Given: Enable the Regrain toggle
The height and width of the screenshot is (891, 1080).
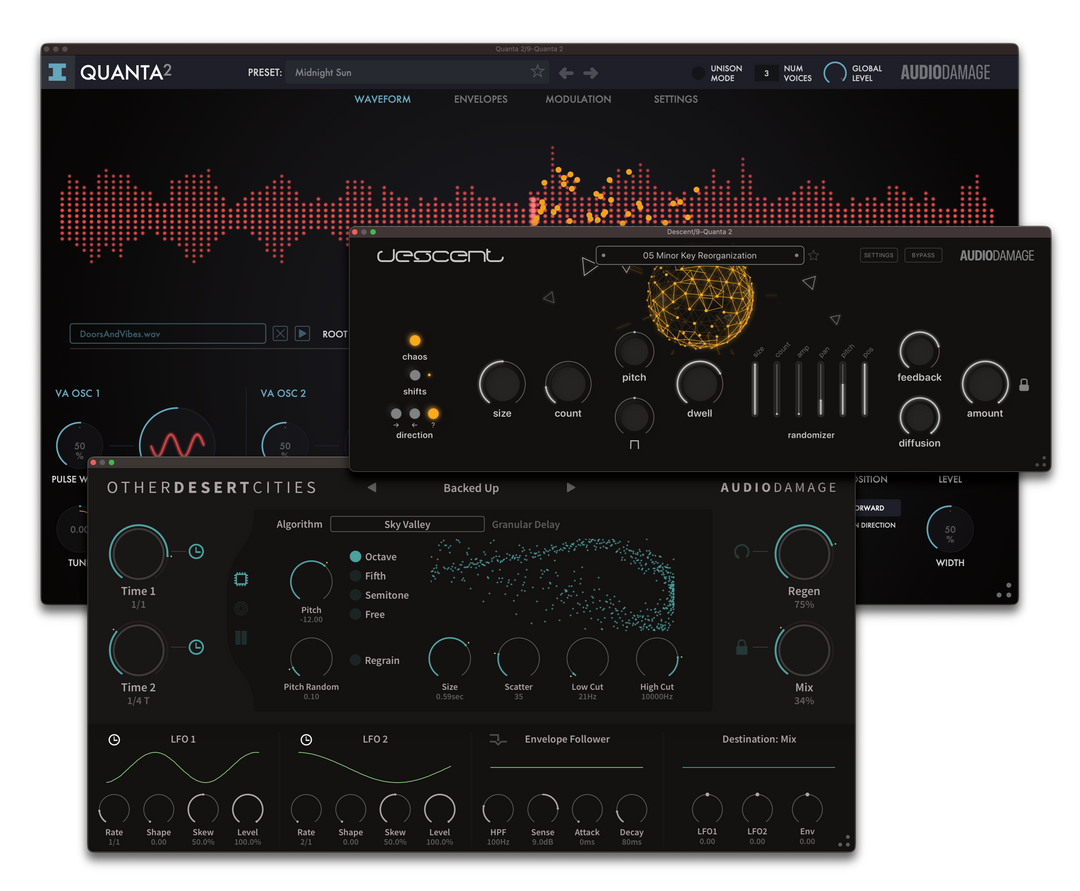Looking at the screenshot, I should click(x=355, y=660).
